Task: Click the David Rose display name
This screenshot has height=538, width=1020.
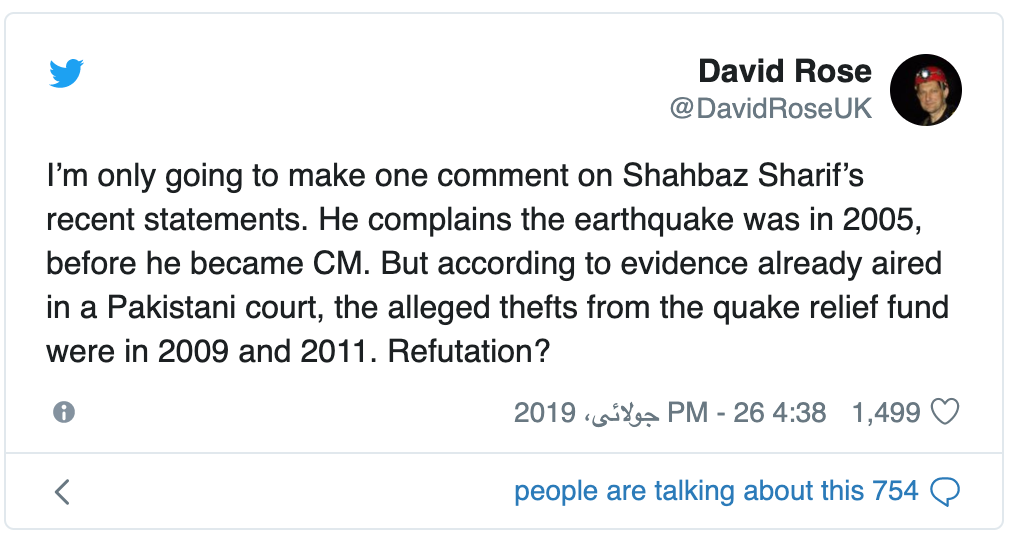Action: (785, 71)
